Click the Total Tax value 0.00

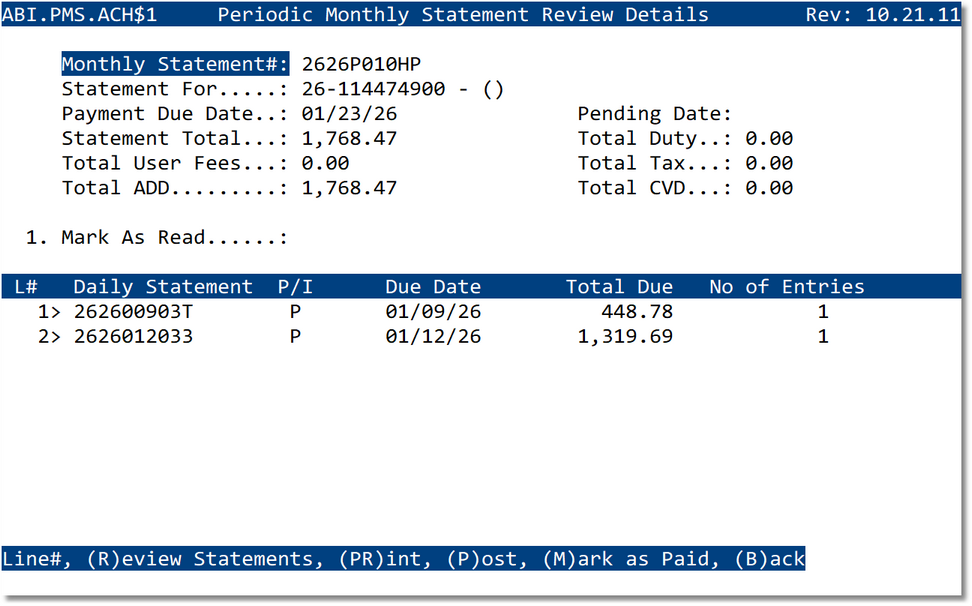pyautogui.click(x=769, y=163)
